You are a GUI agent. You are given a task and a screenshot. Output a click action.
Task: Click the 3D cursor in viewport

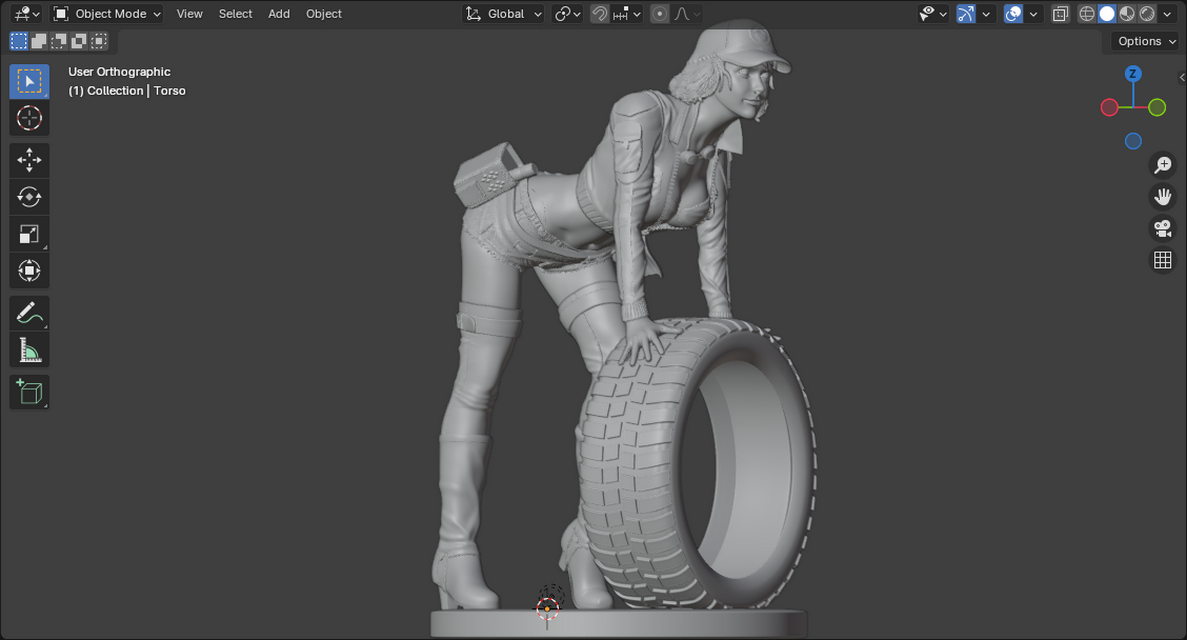tap(547, 607)
